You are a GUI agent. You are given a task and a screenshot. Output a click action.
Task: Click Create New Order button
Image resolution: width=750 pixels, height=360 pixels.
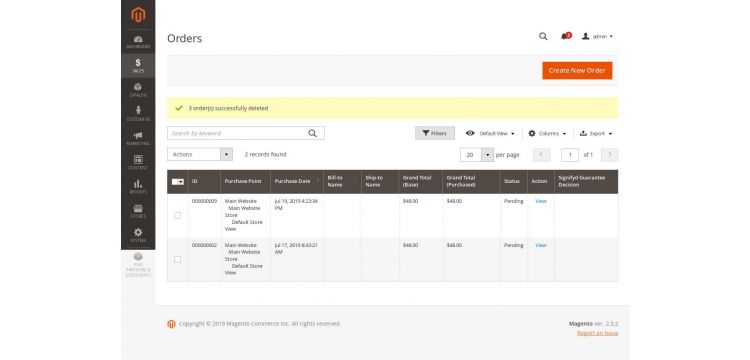577,70
